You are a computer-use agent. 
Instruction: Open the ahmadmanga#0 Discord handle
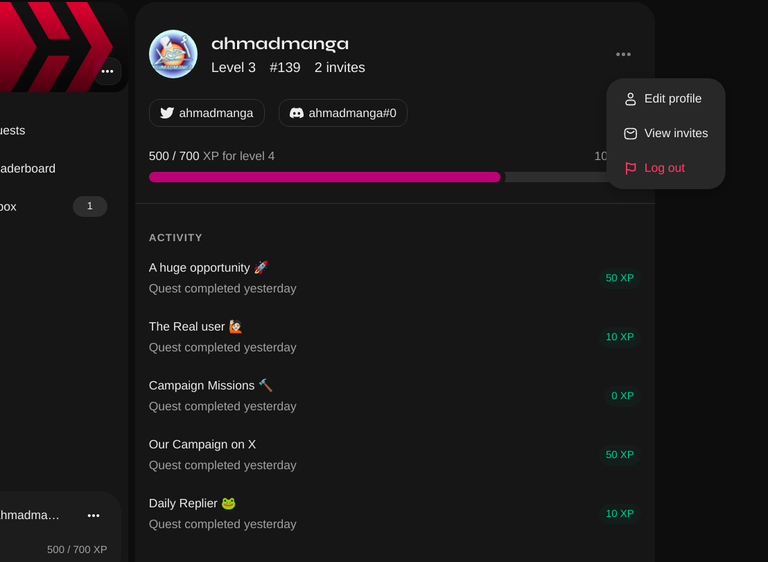[343, 113]
